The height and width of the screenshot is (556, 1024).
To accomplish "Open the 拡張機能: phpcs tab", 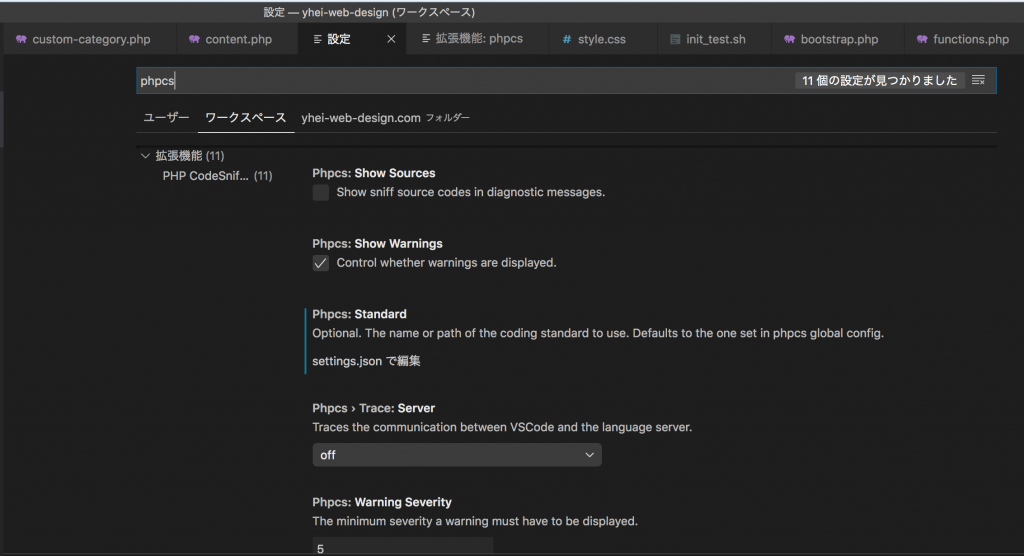I will 477,39.
